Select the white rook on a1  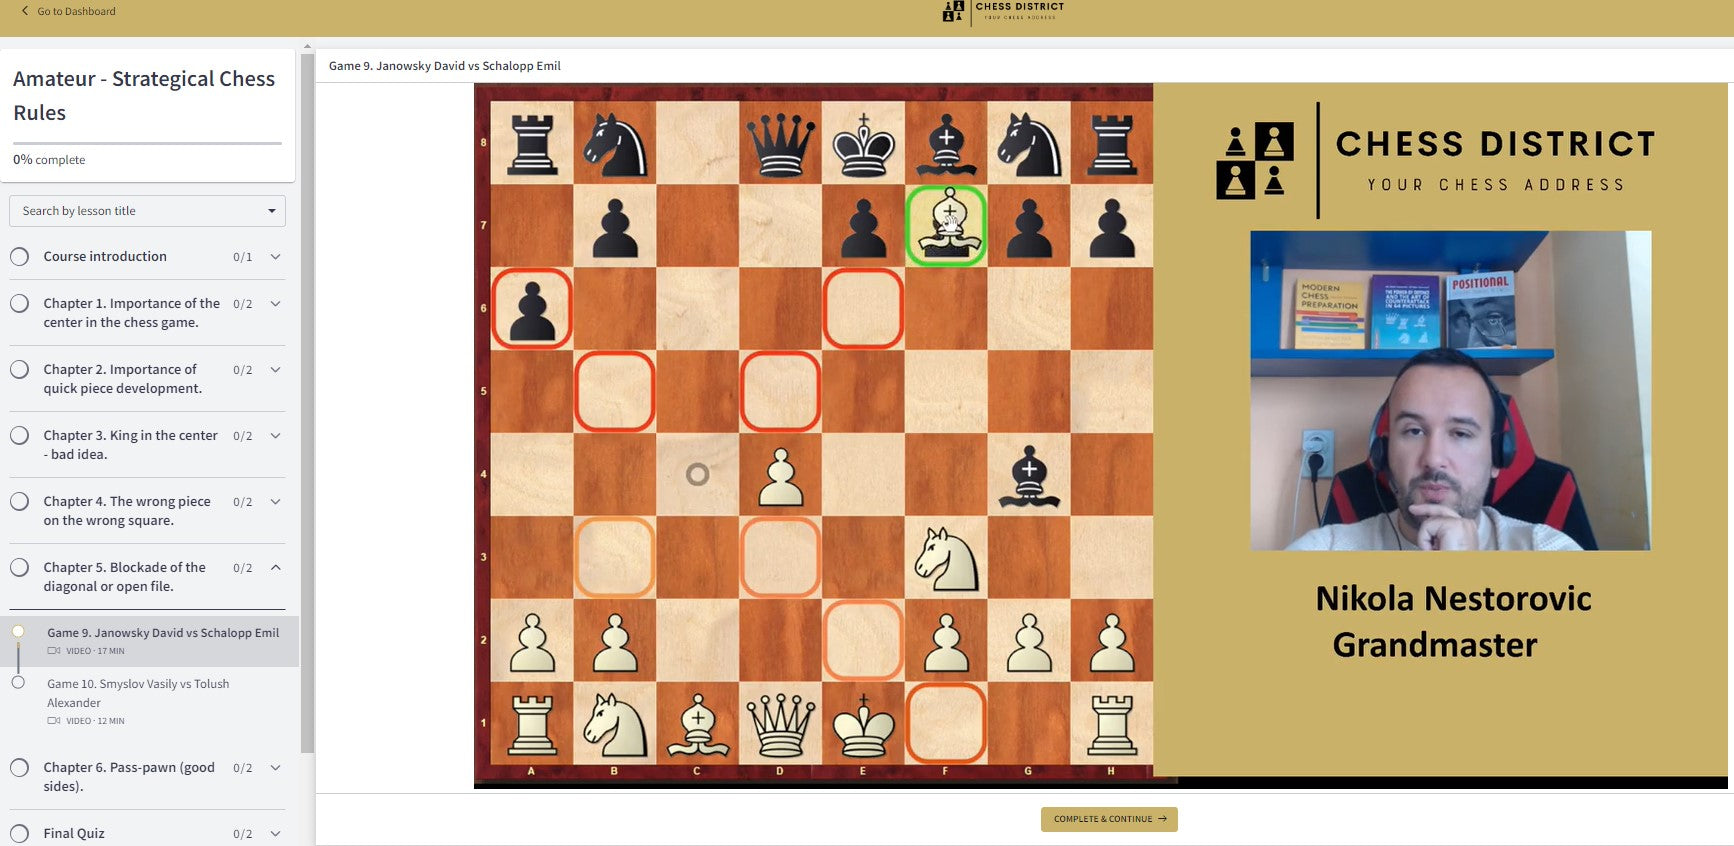[x=532, y=725]
